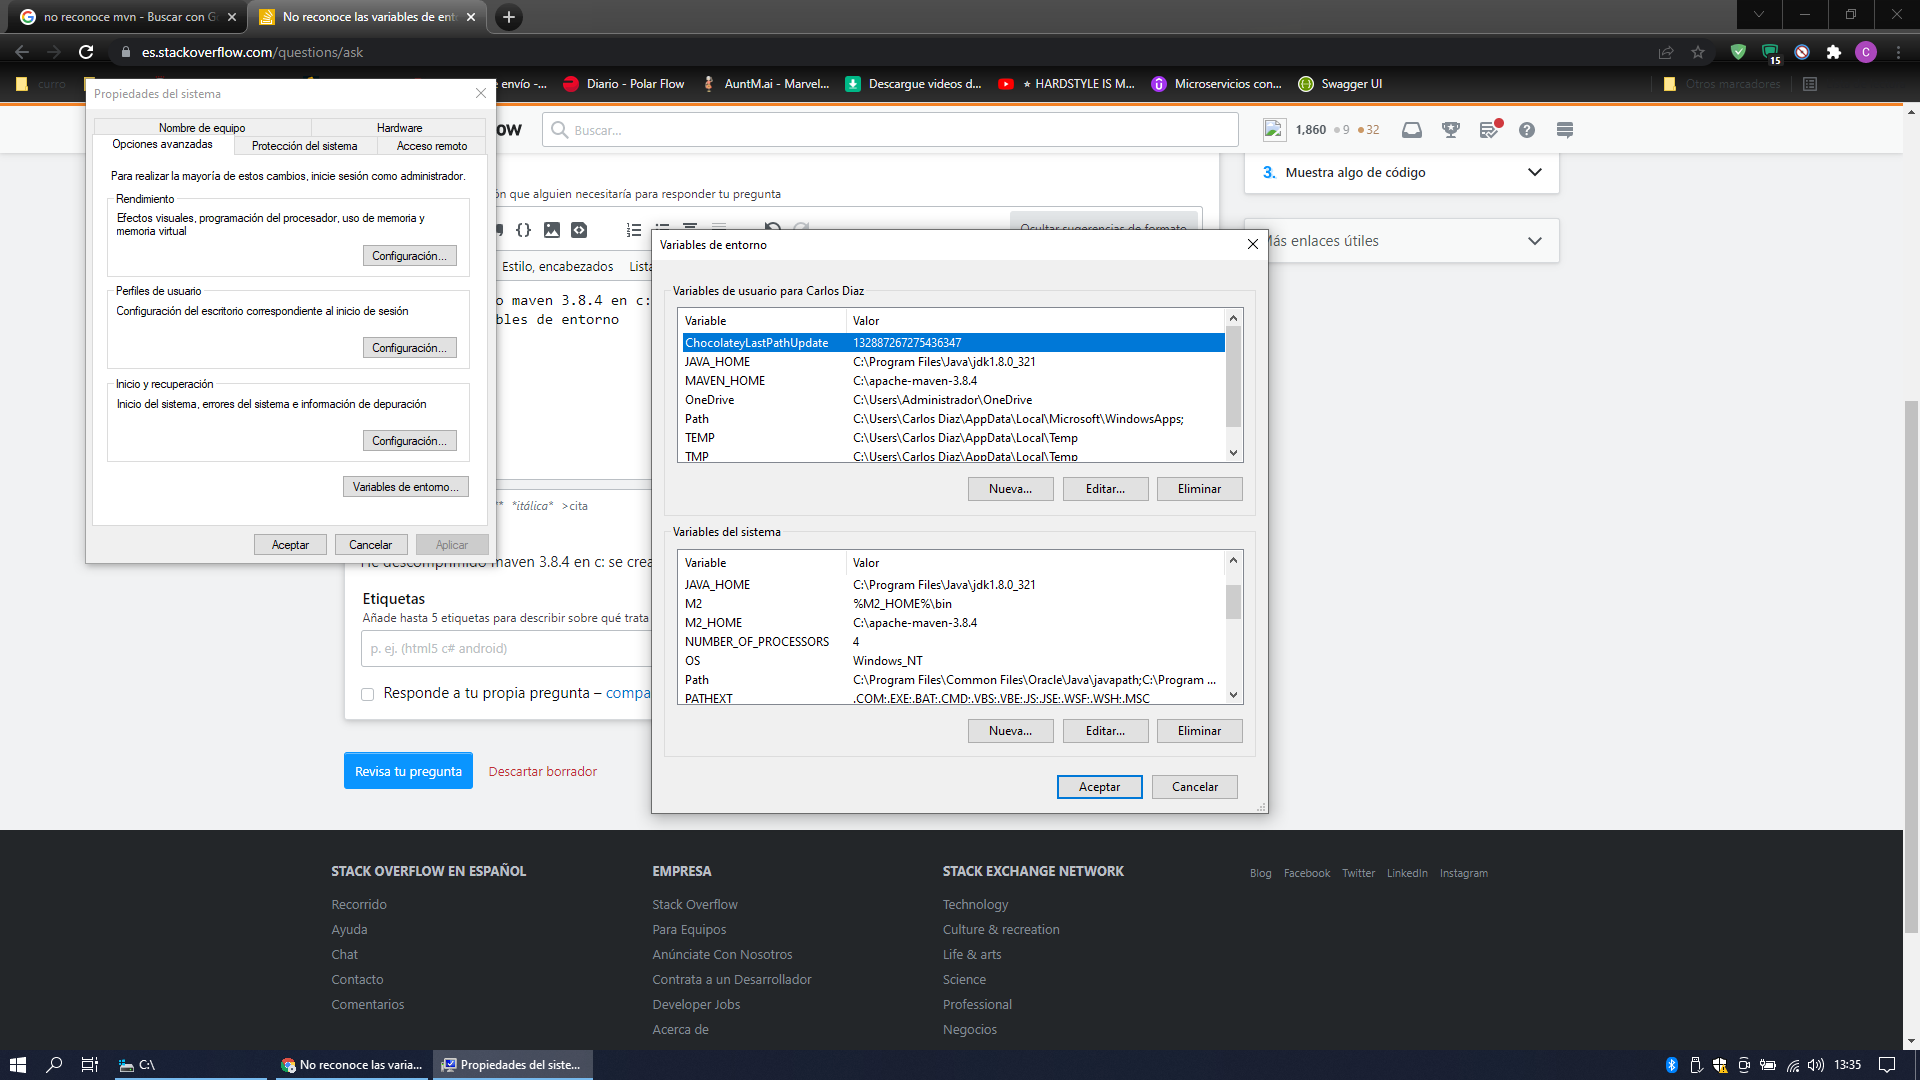Click system variables list scroll-down arrow
1920x1080 pixels.
coord(1233,695)
